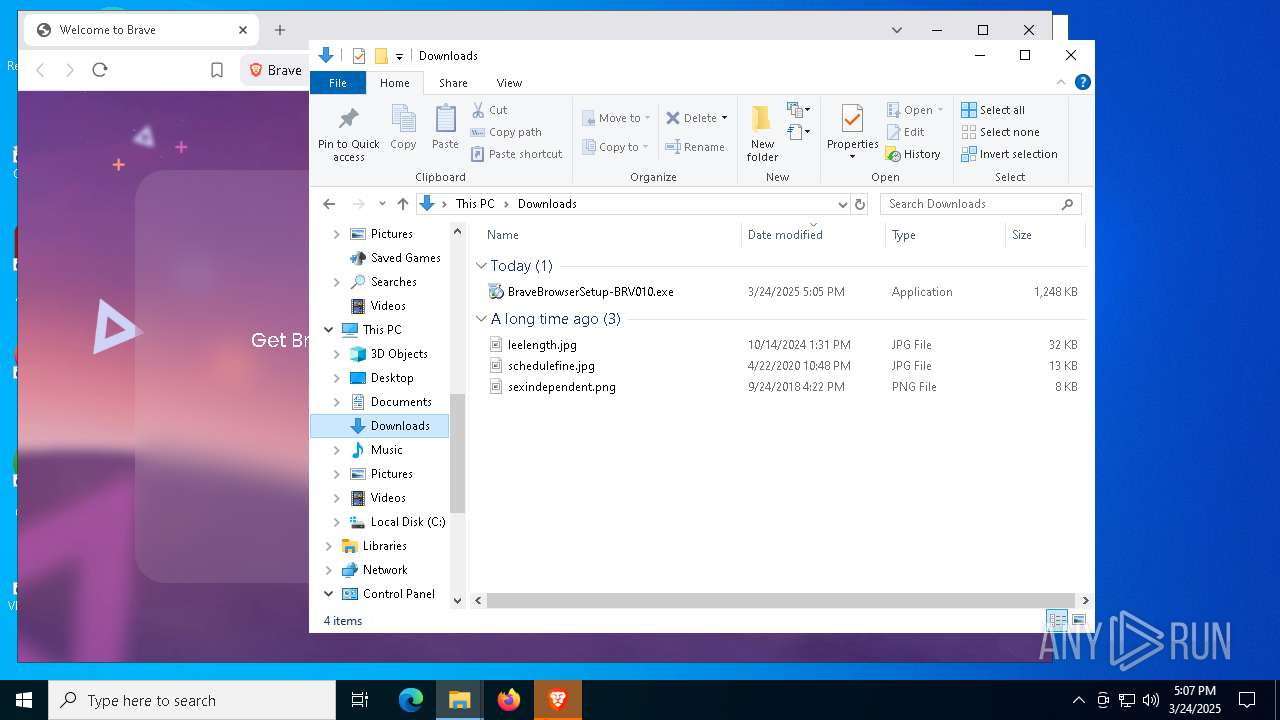The width and height of the screenshot is (1280, 720).
Task: Select schedulefine.jpg file
Action: [x=551, y=366]
